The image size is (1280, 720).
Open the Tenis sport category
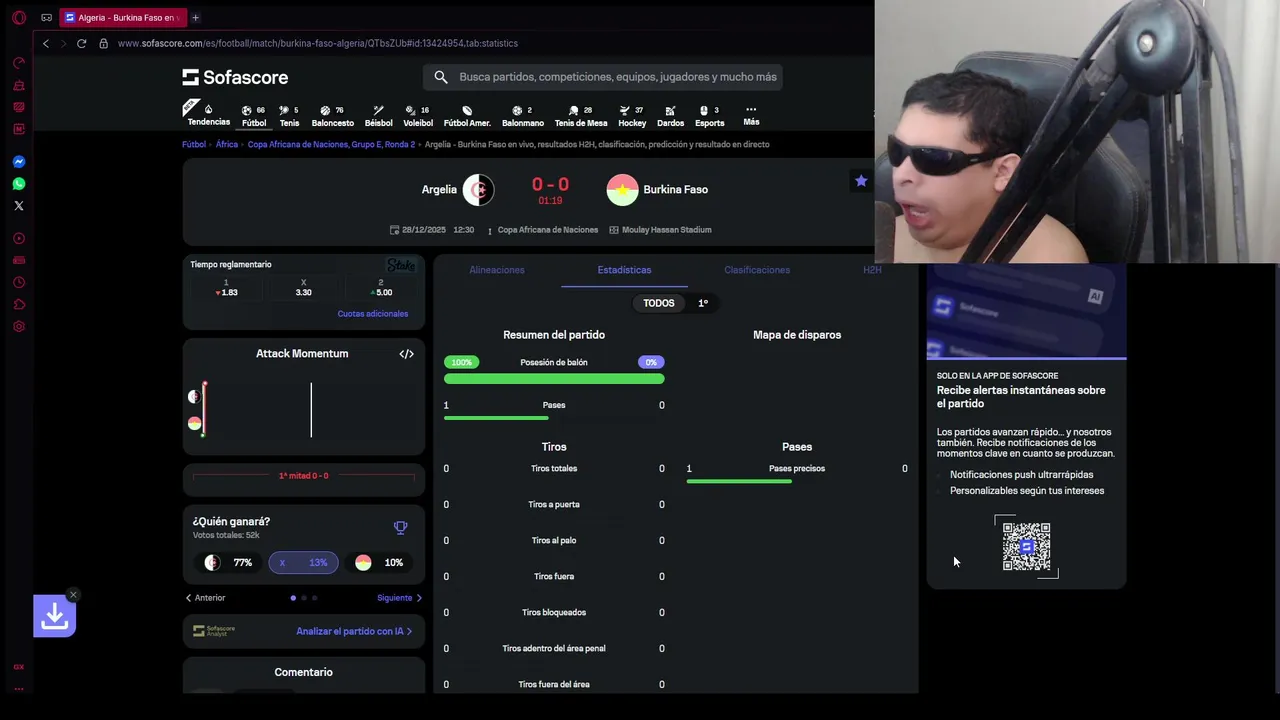289,116
